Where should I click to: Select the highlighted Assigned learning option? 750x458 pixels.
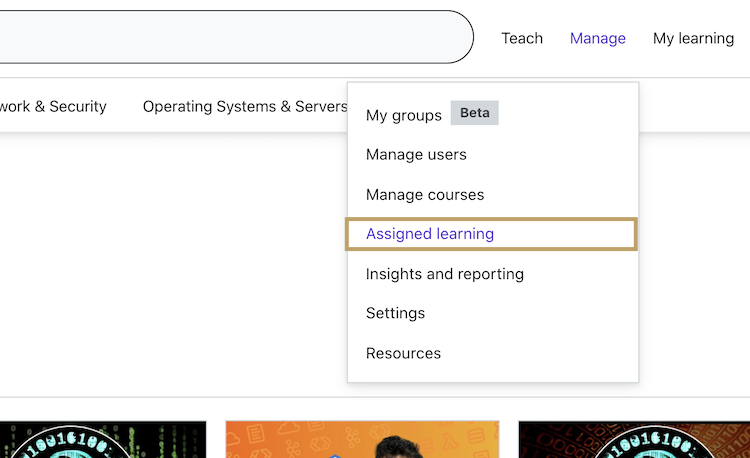pyautogui.click(x=430, y=234)
